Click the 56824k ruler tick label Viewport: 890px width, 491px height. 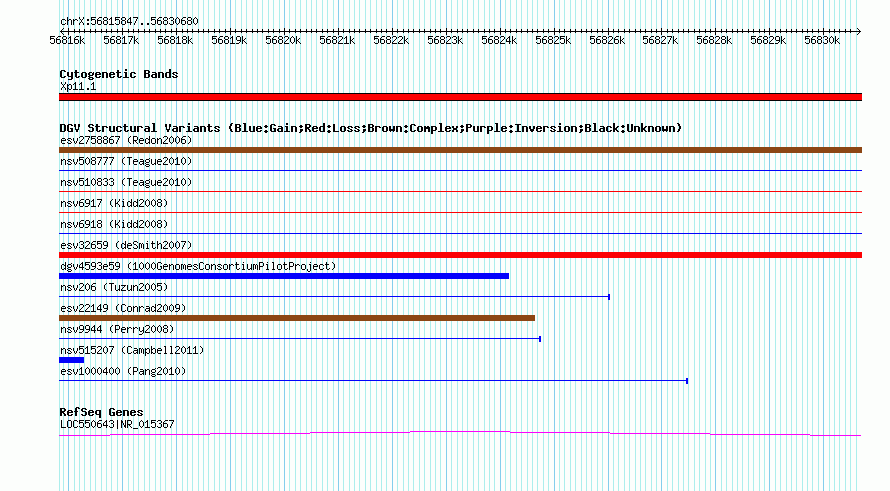click(x=499, y=40)
